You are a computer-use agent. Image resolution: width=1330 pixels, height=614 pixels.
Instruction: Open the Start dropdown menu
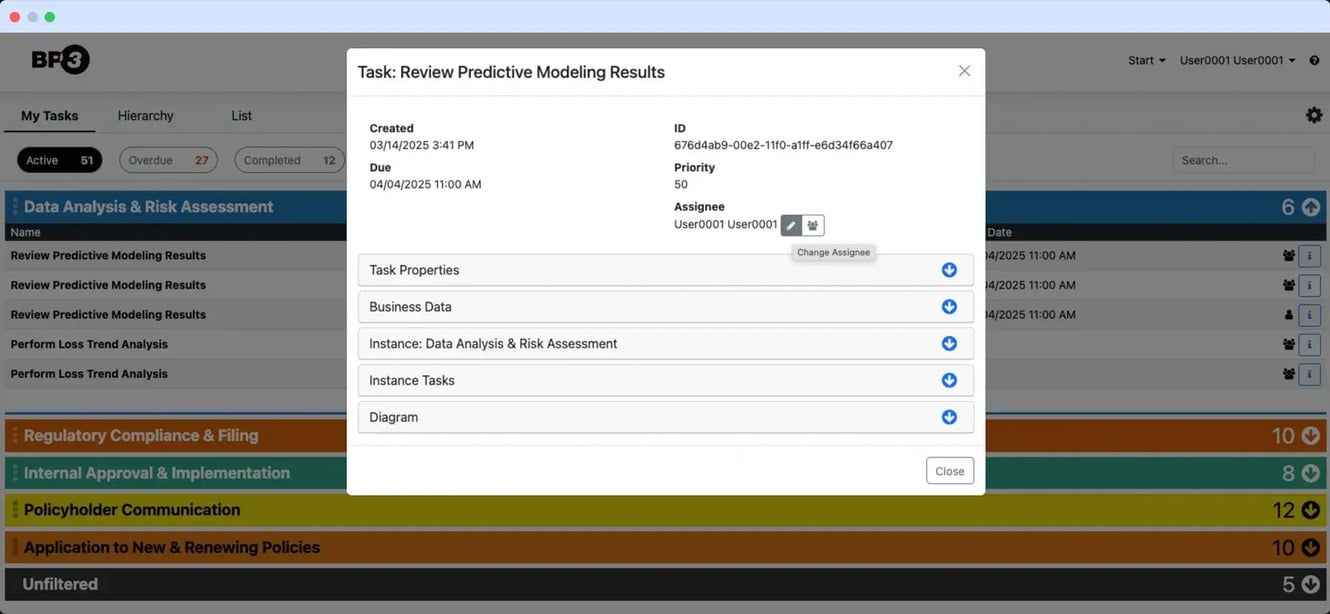(1146, 61)
